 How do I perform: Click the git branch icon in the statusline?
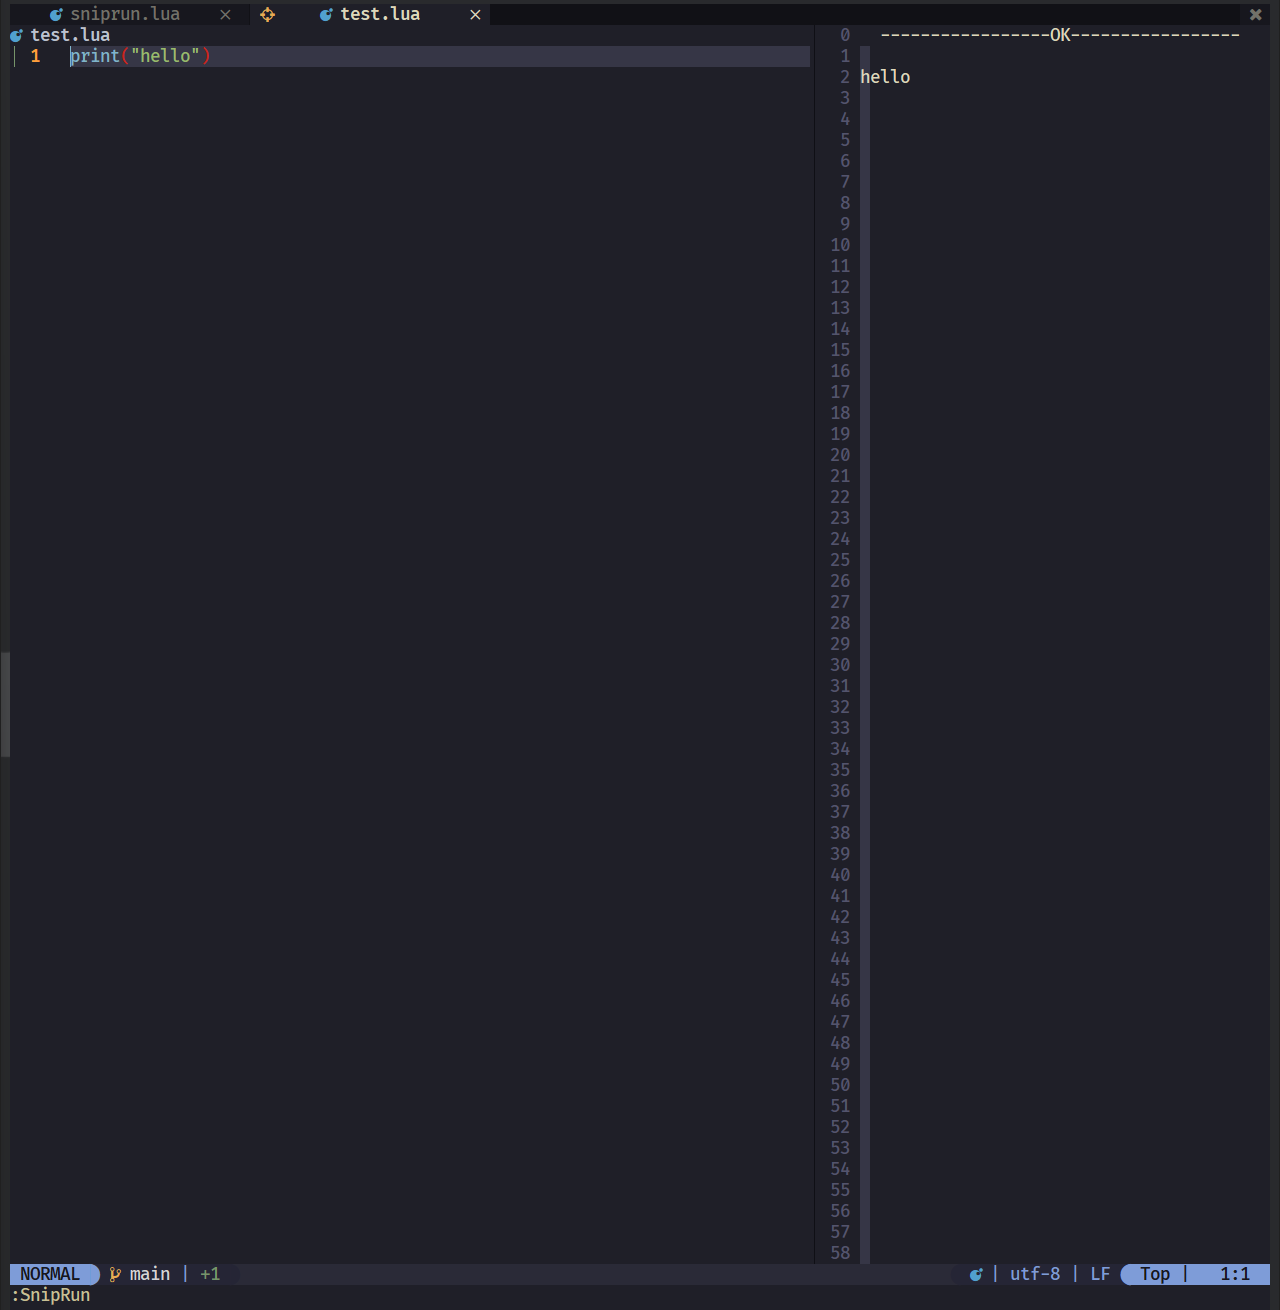(114, 1273)
